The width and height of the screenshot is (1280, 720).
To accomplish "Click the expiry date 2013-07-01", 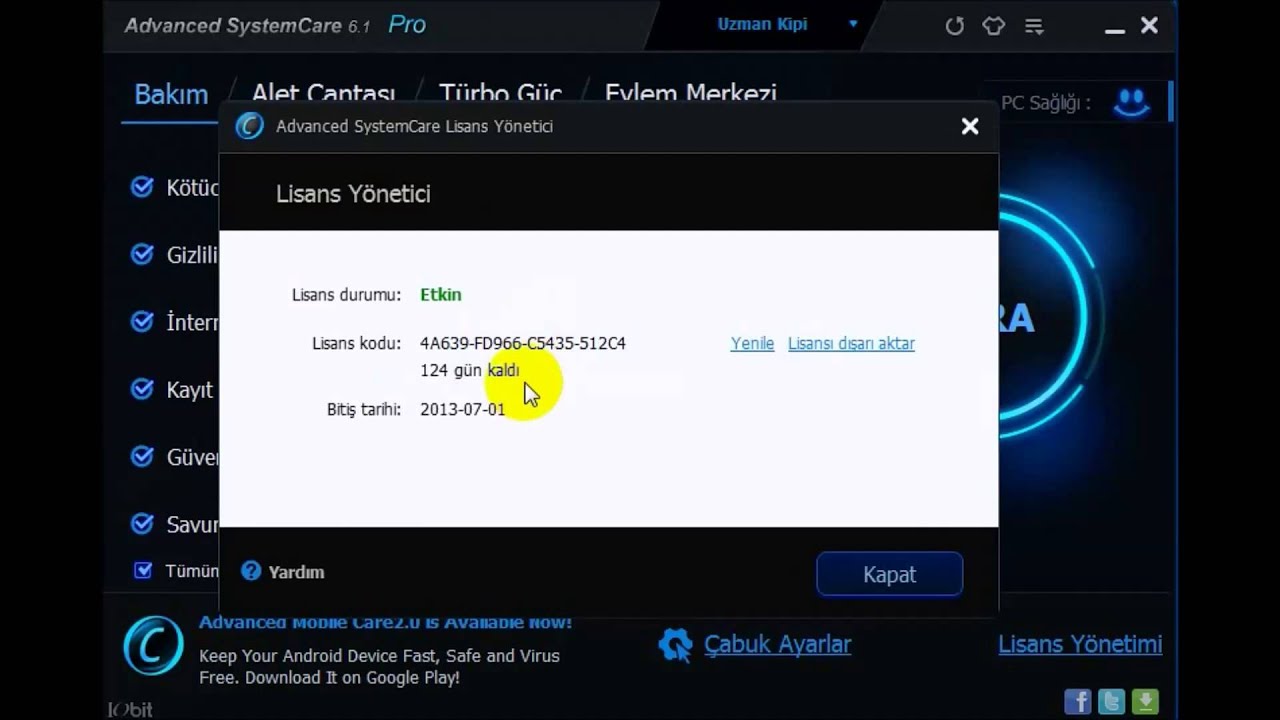I will click(463, 409).
